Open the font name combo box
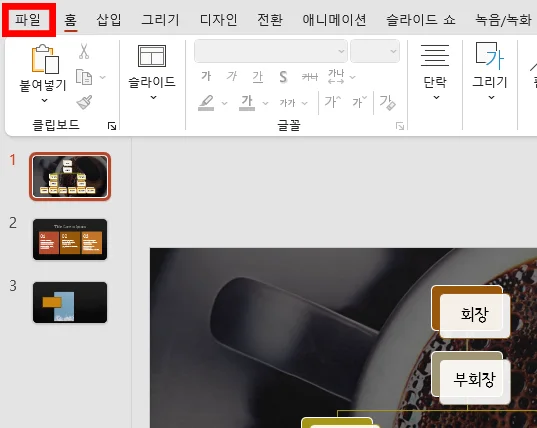 tap(271, 51)
